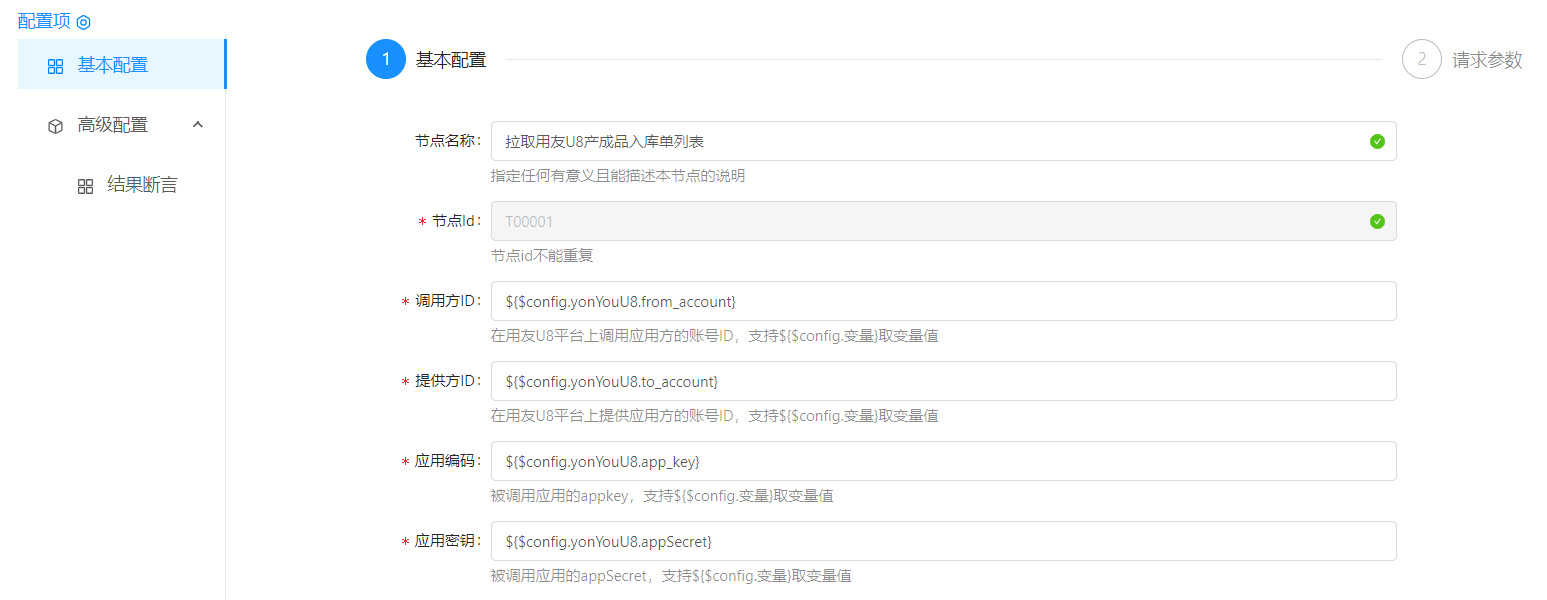The image size is (1547, 600).
Task: Click the 配置项 header link
Action: 45,22
